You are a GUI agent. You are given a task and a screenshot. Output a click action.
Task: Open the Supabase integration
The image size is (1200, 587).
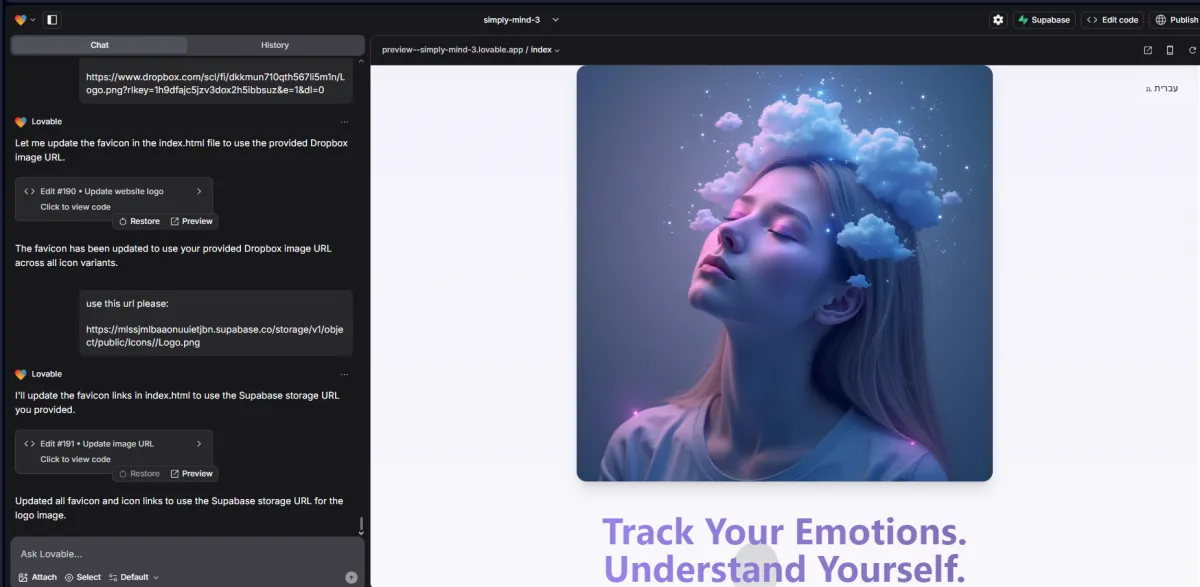[x=1044, y=20]
